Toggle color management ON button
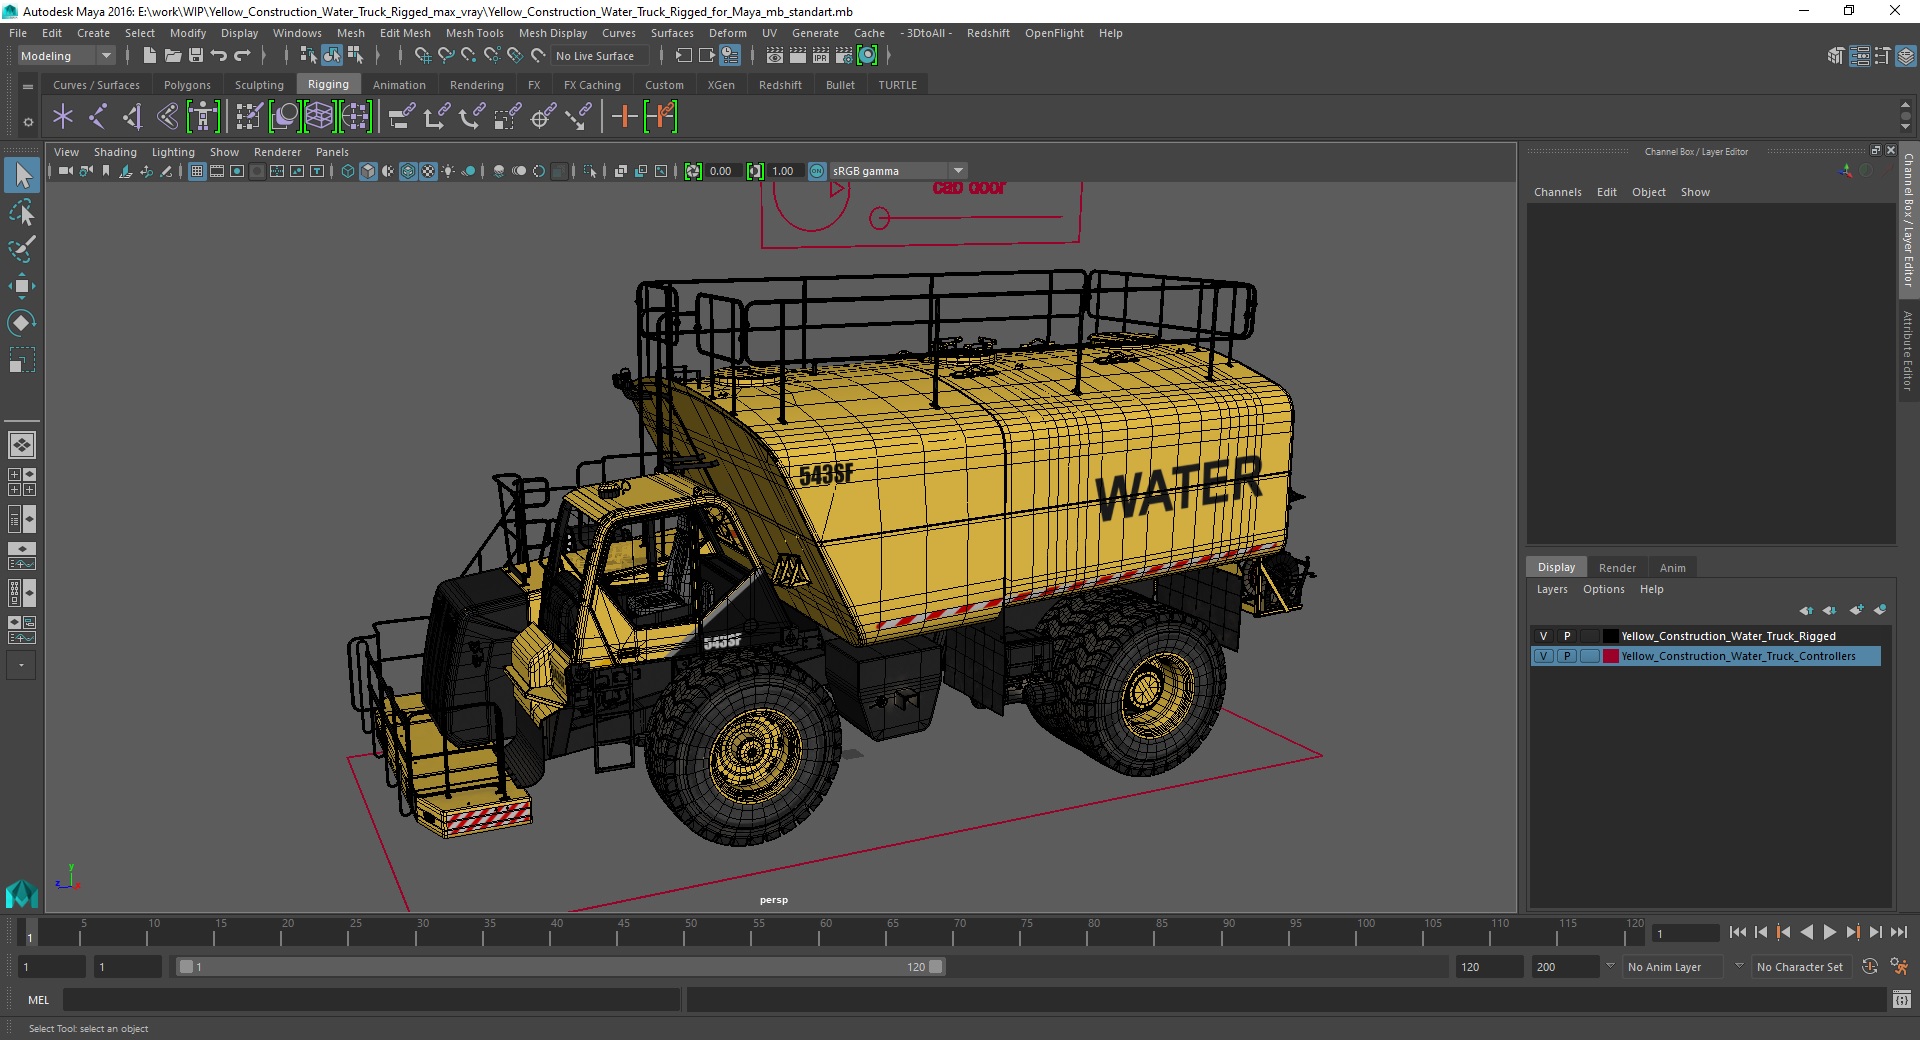The height and width of the screenshot is (1040, 1920). coord(817,171)
